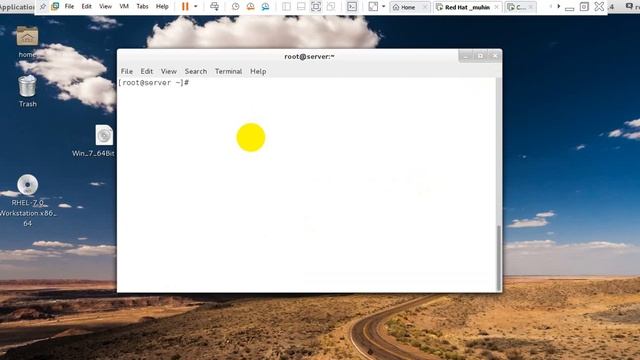Viewport: 640px width, 360px height.
Task: Maximize the root@server terminal window
Action: [480, 56]
